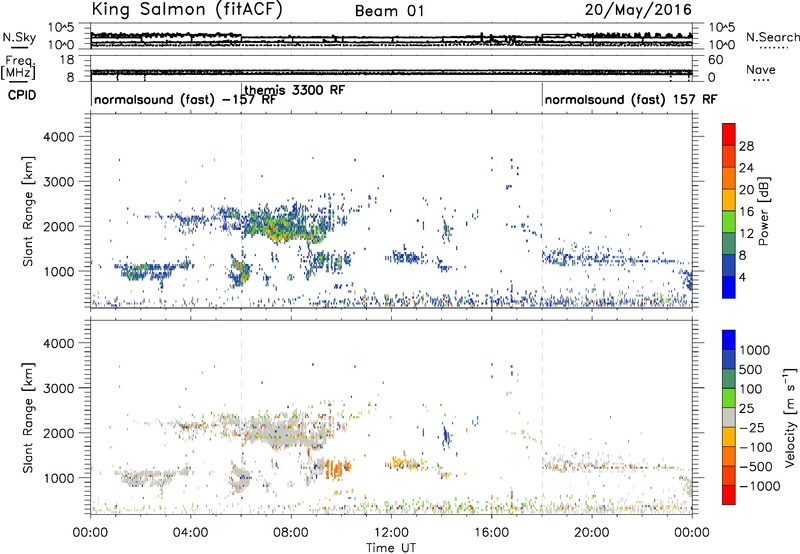Click the '18' frequency axis label
Screen dimensions: 800x554
[66, 60]
